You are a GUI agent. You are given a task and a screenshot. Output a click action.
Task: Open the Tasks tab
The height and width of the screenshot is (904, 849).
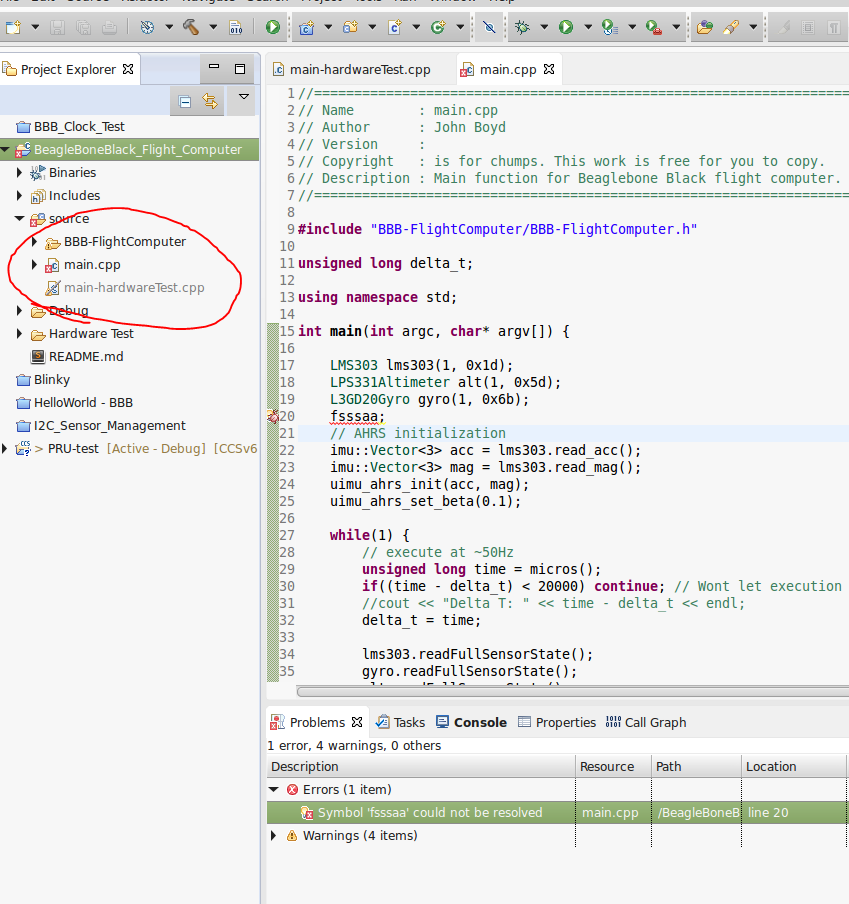coord(401,722)
